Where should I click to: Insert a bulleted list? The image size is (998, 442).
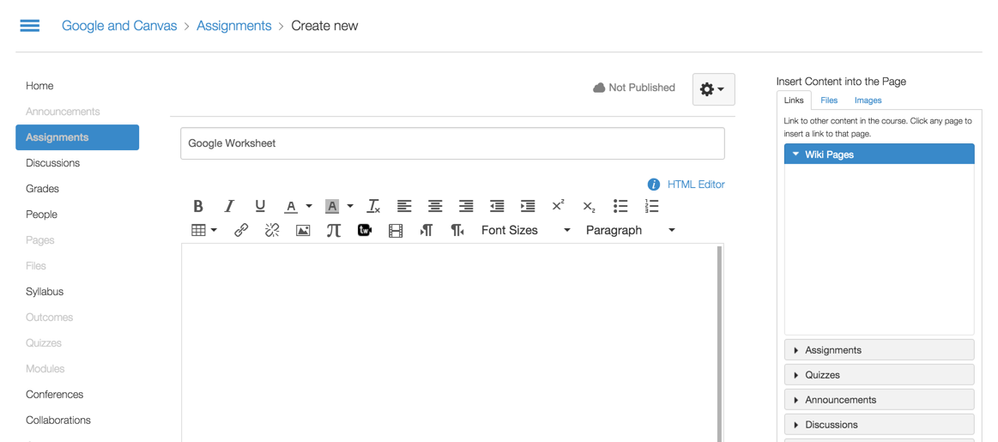coord(621,206)
